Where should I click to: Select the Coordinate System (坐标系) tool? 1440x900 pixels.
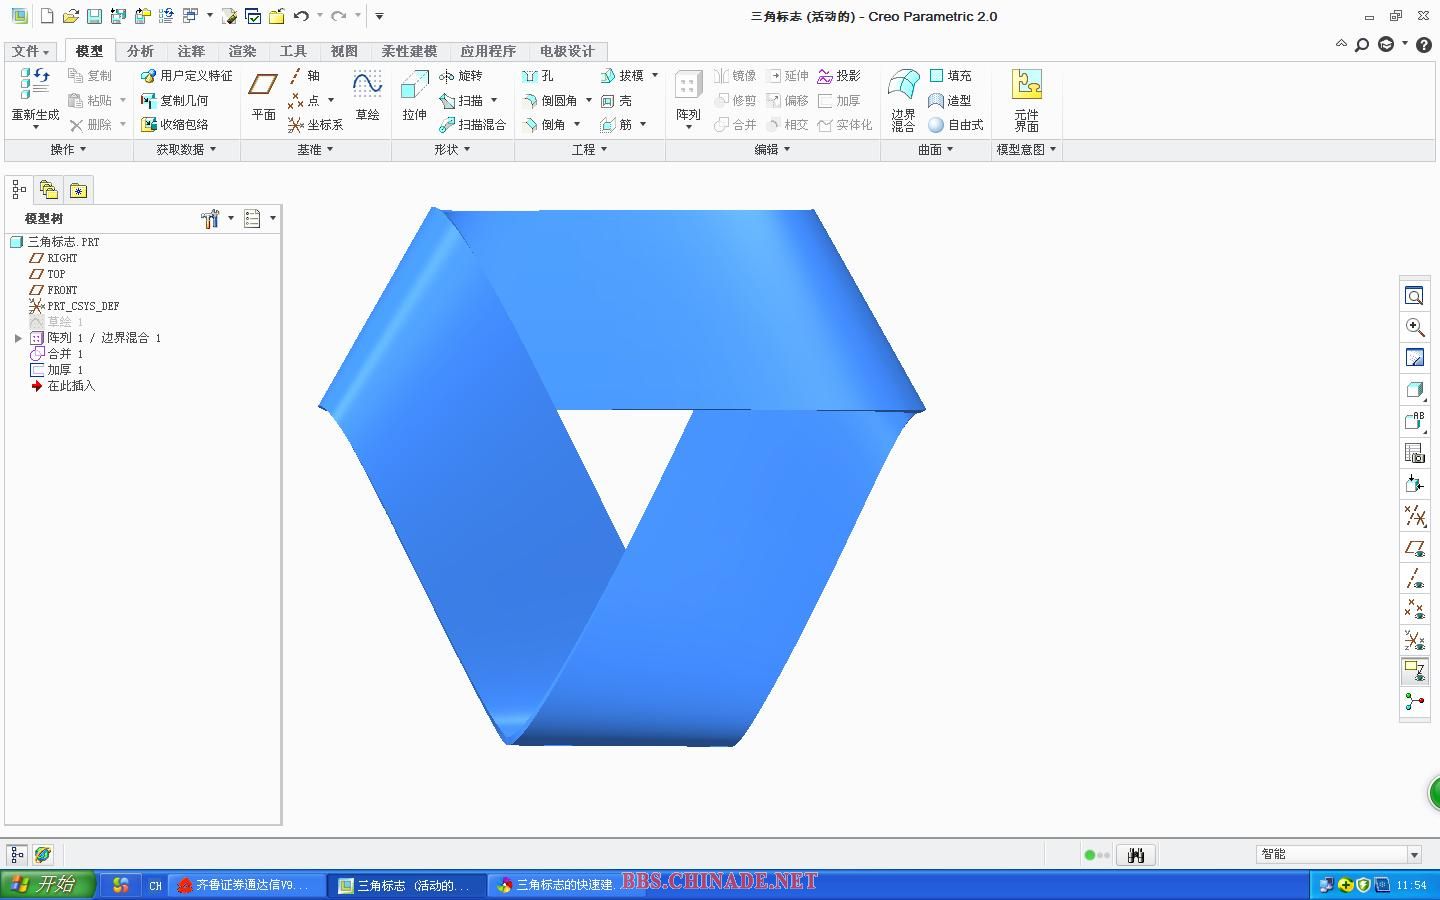(x=315, y=125)
